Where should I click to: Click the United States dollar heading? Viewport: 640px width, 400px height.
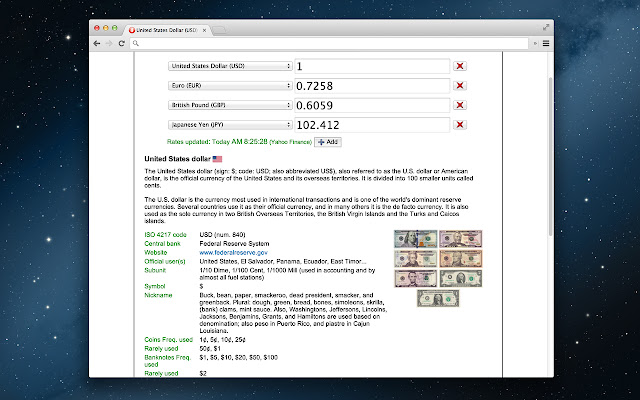[x=178, y=159]
